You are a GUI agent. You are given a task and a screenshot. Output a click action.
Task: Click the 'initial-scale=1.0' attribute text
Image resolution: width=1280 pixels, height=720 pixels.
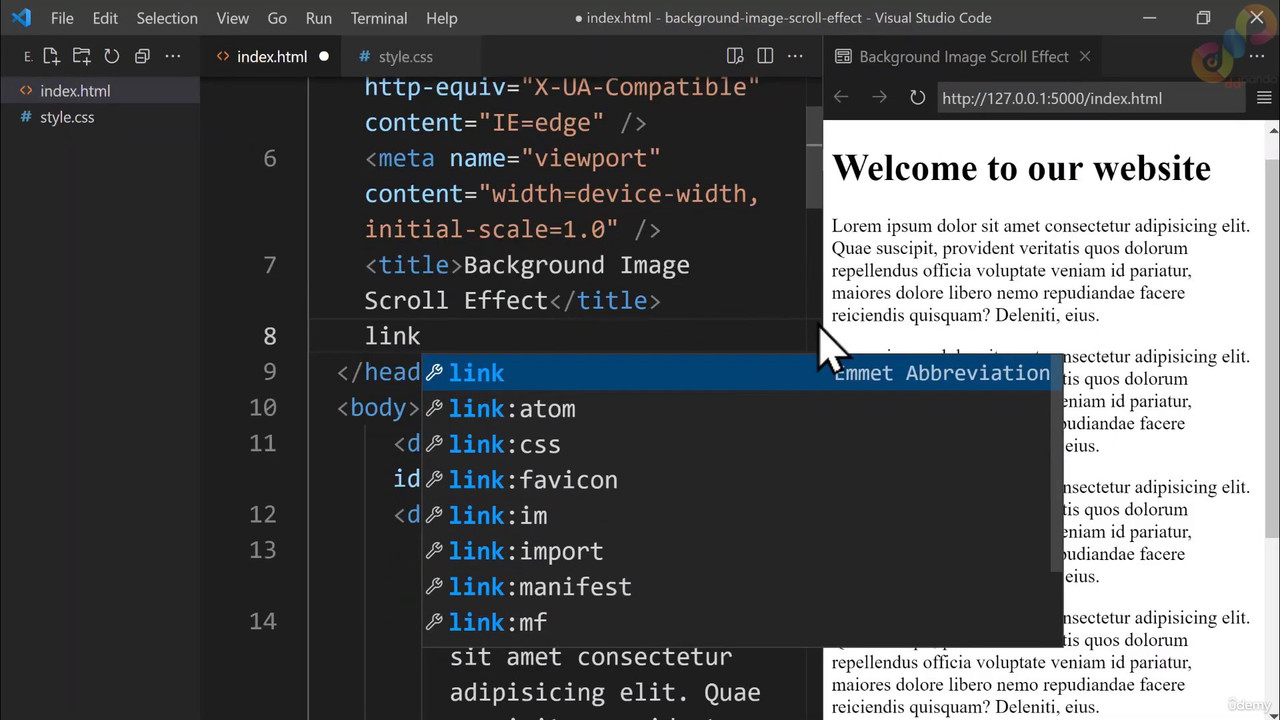[491, 230]
